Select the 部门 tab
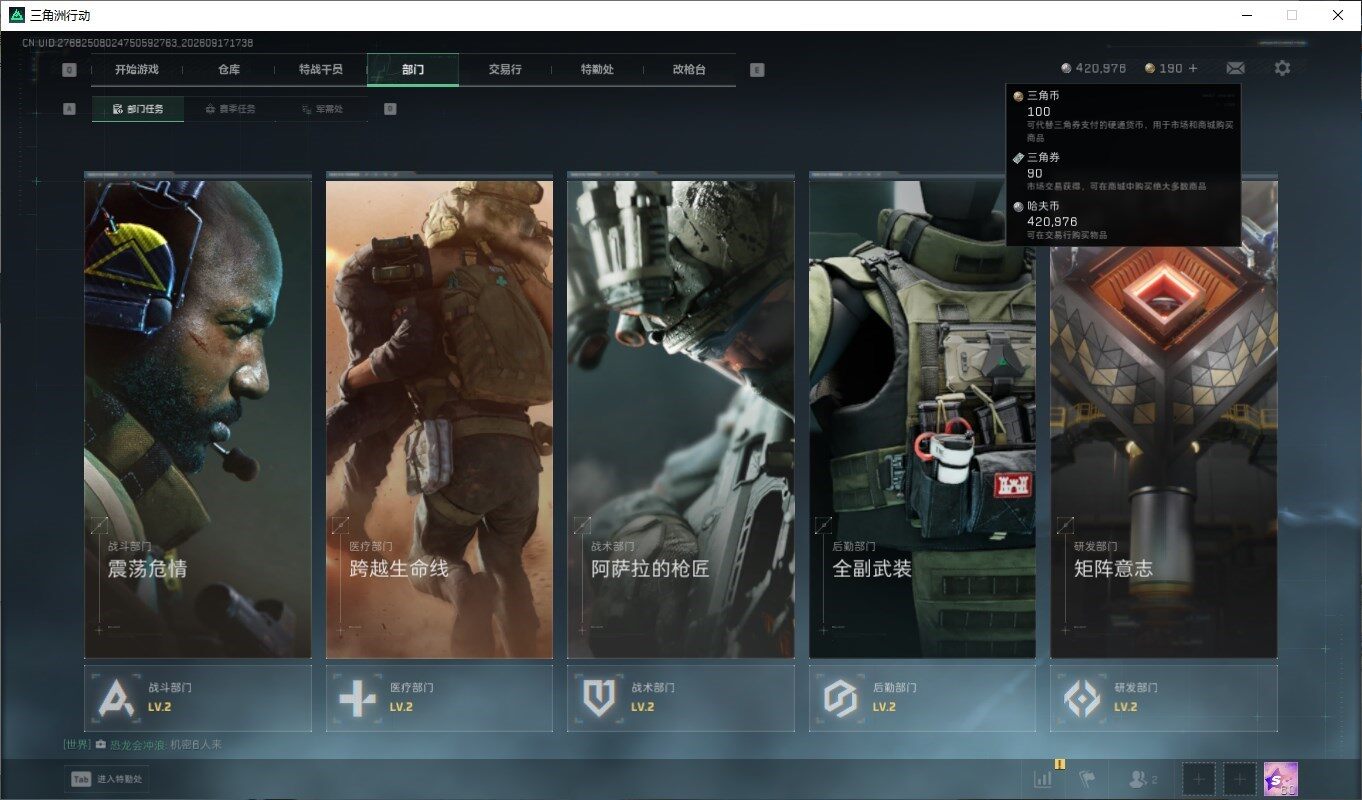This screenshot has width=1362, height=800. point(413,70)
